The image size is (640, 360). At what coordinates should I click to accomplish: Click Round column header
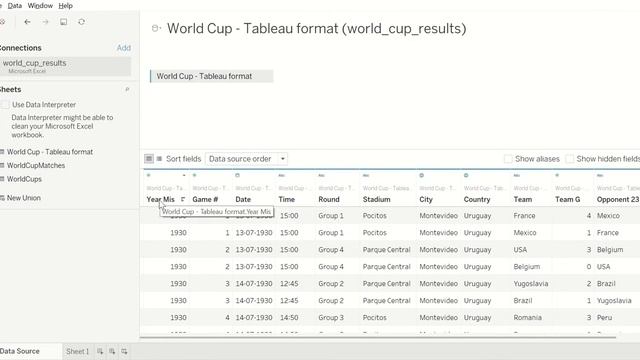coord(329,199)
